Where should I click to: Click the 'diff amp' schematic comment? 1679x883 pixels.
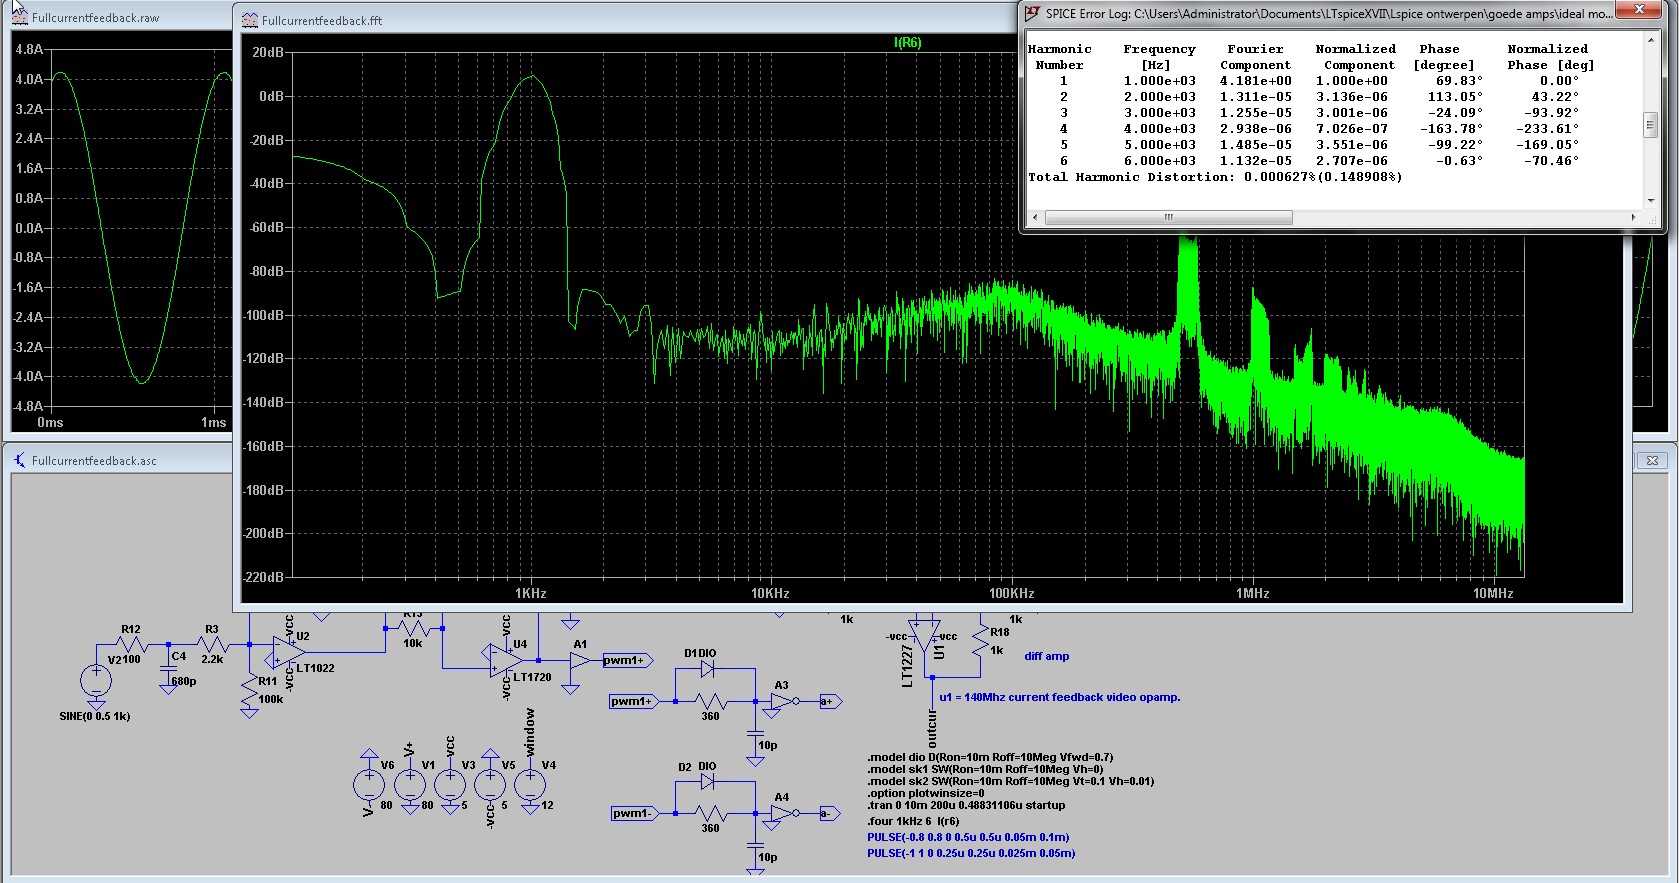click(x=1047, y=656)
